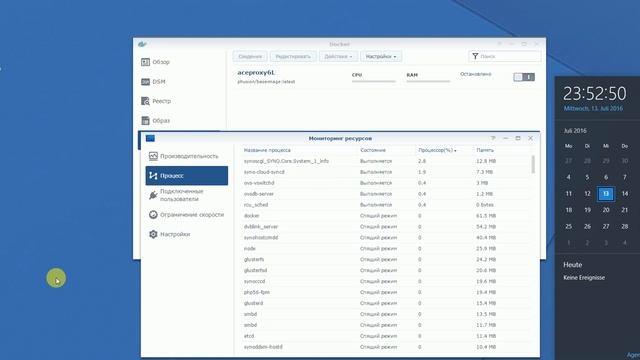Click the filter funnel icon in Docker search
640x360 pixels.
point(475,56)
